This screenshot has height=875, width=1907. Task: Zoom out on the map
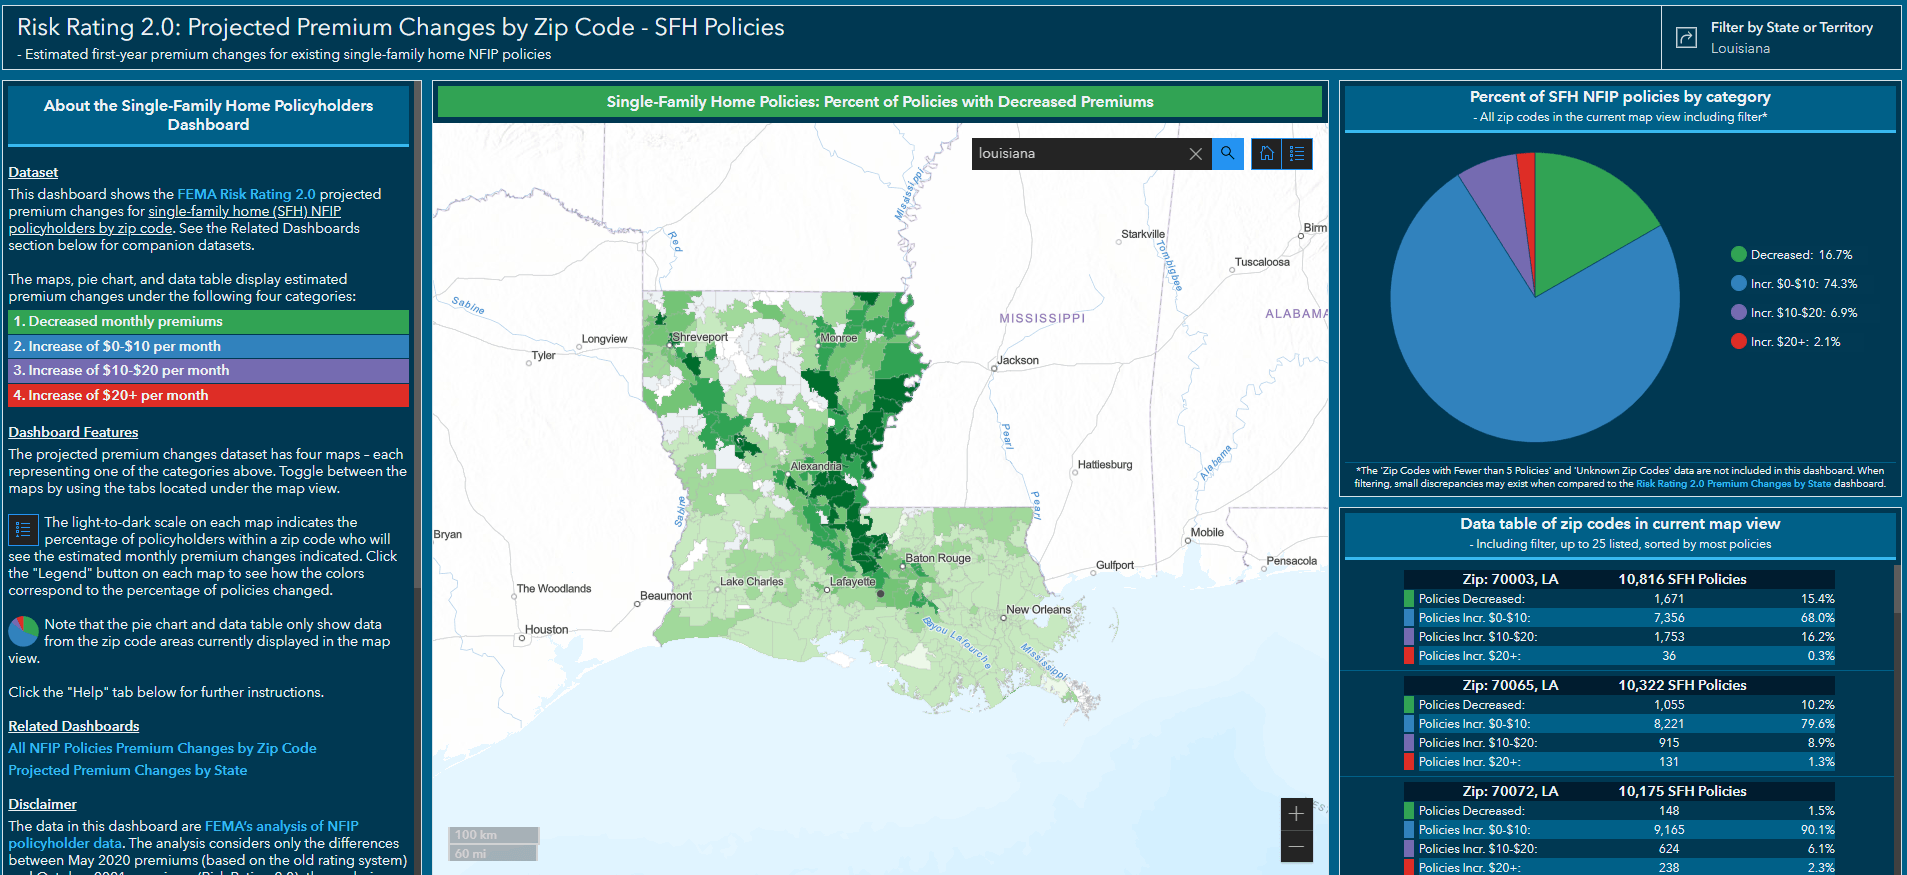tap(1296, 847)
